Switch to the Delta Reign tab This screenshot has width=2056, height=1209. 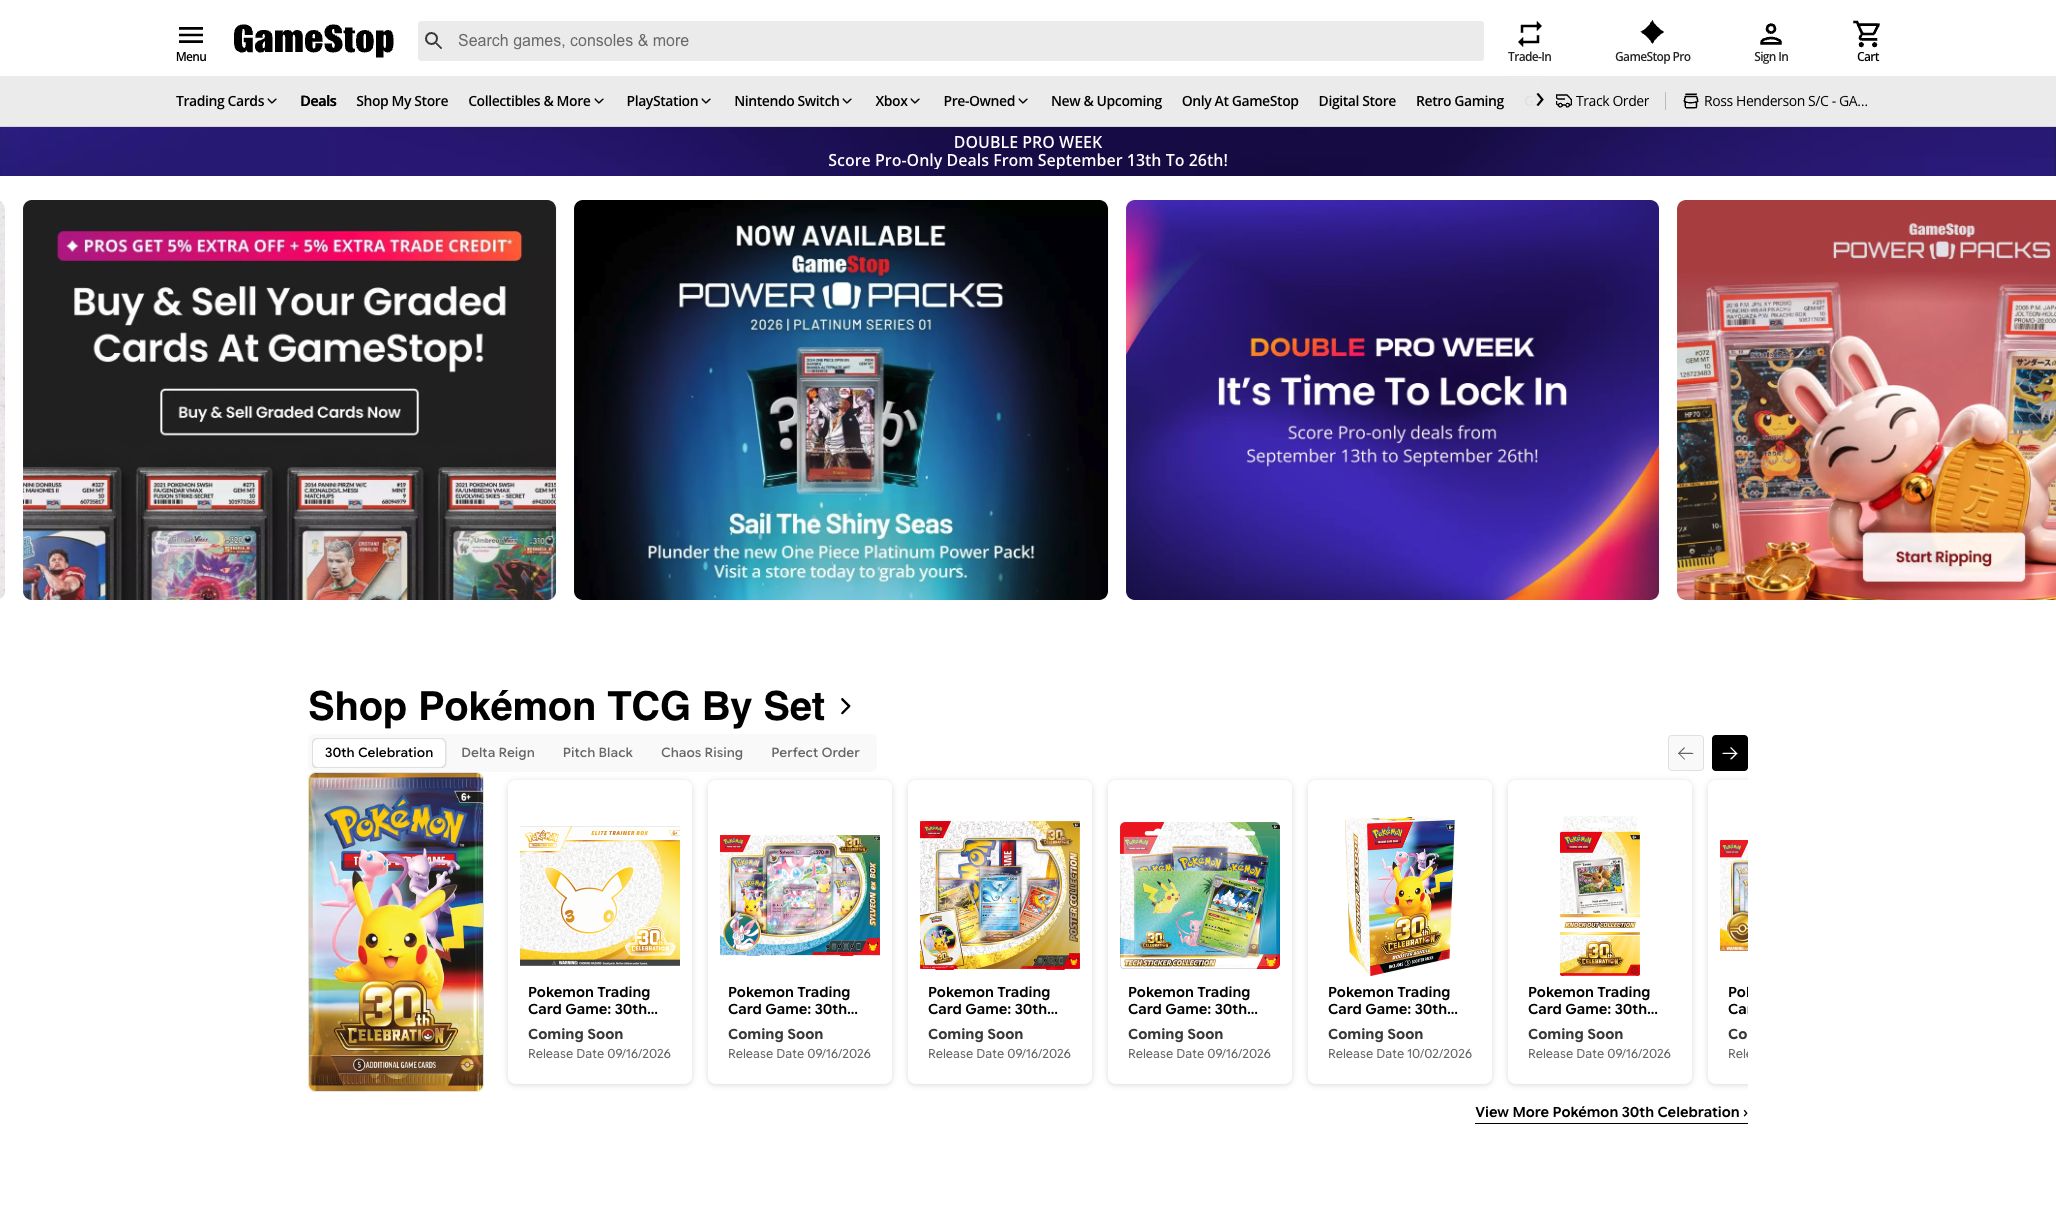[497, 753]
